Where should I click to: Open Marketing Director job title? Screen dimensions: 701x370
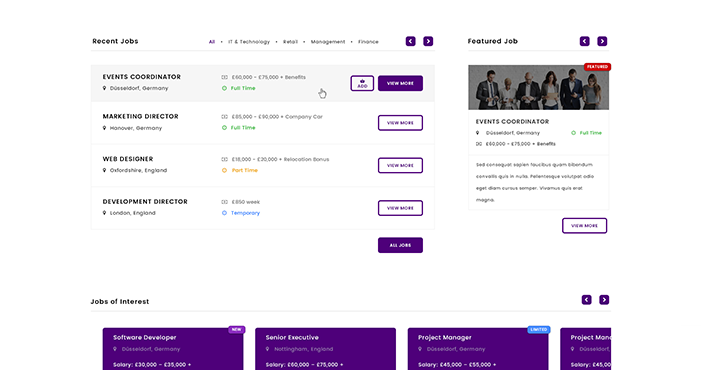(x=140, y=116)
